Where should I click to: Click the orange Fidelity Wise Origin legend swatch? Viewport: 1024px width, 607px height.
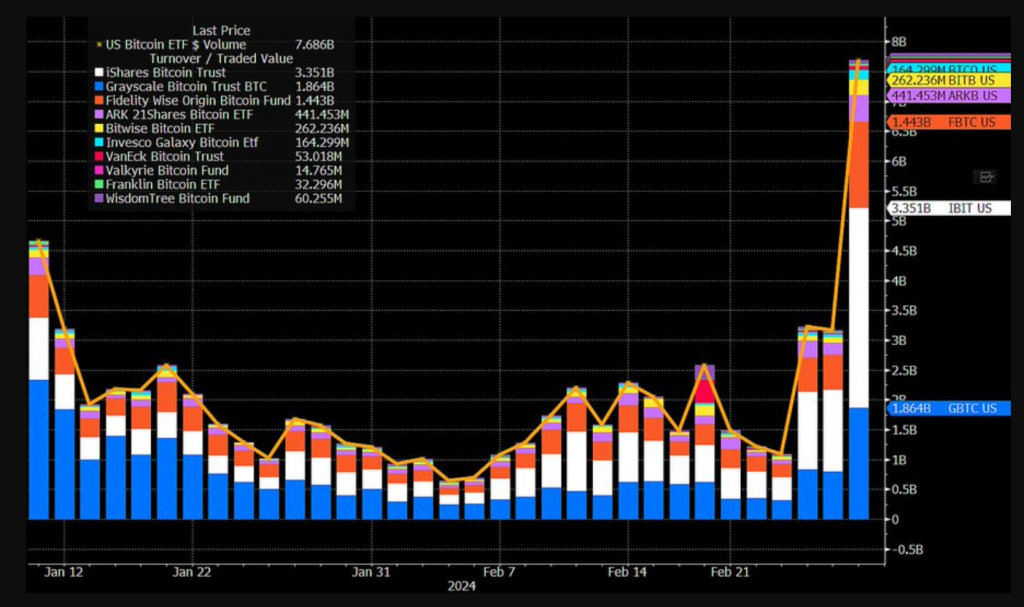pyautogui.click(x=98, y=101)
